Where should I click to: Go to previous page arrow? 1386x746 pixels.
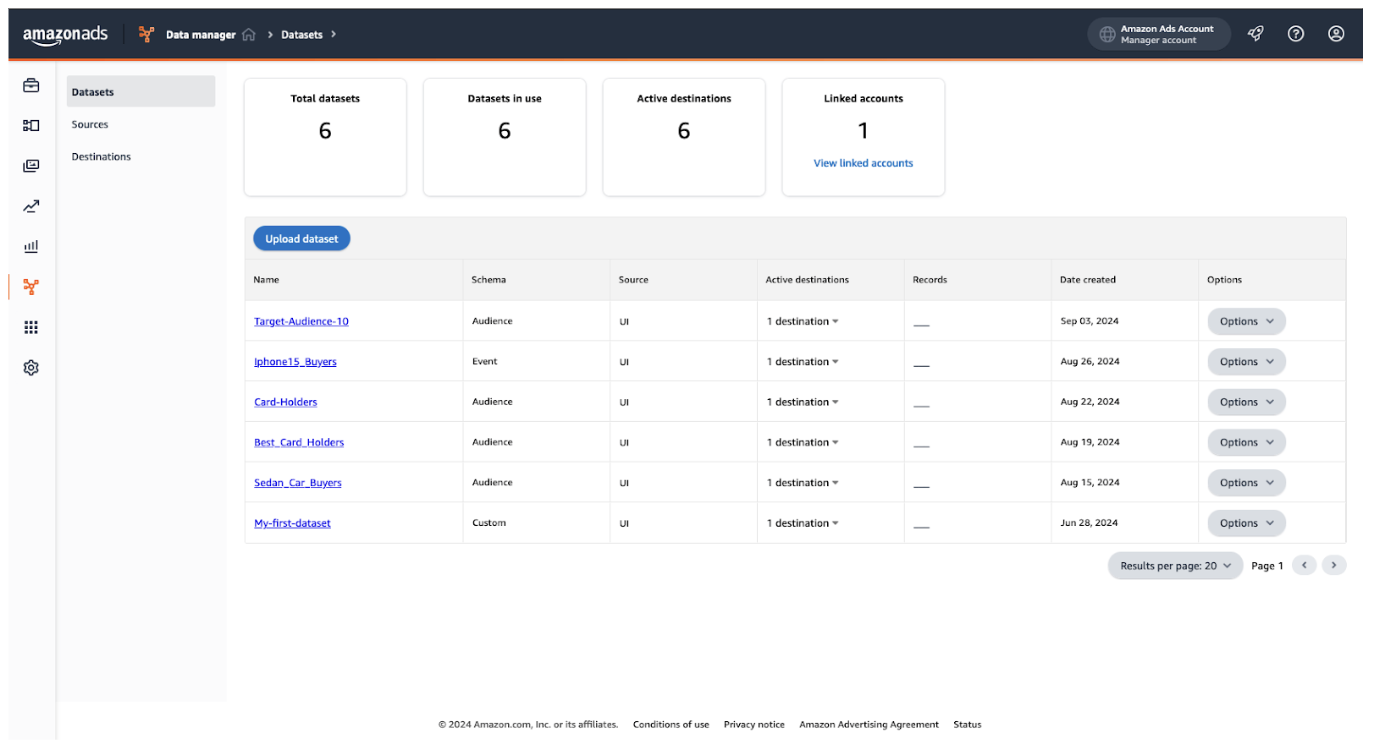[1304, 565]
